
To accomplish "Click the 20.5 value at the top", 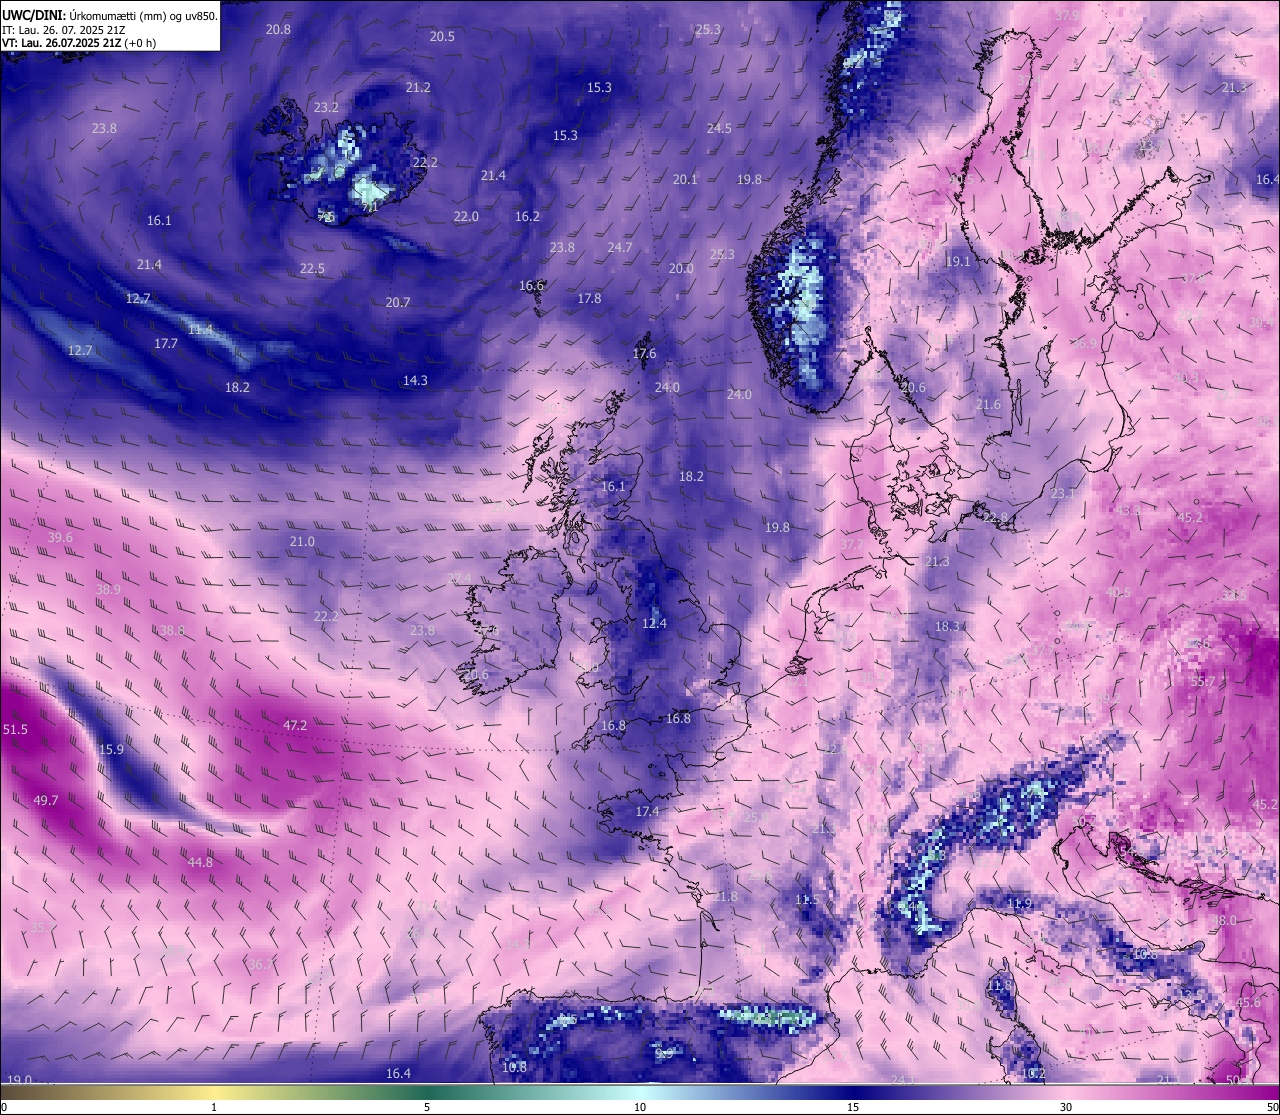I will click(442, 36).
